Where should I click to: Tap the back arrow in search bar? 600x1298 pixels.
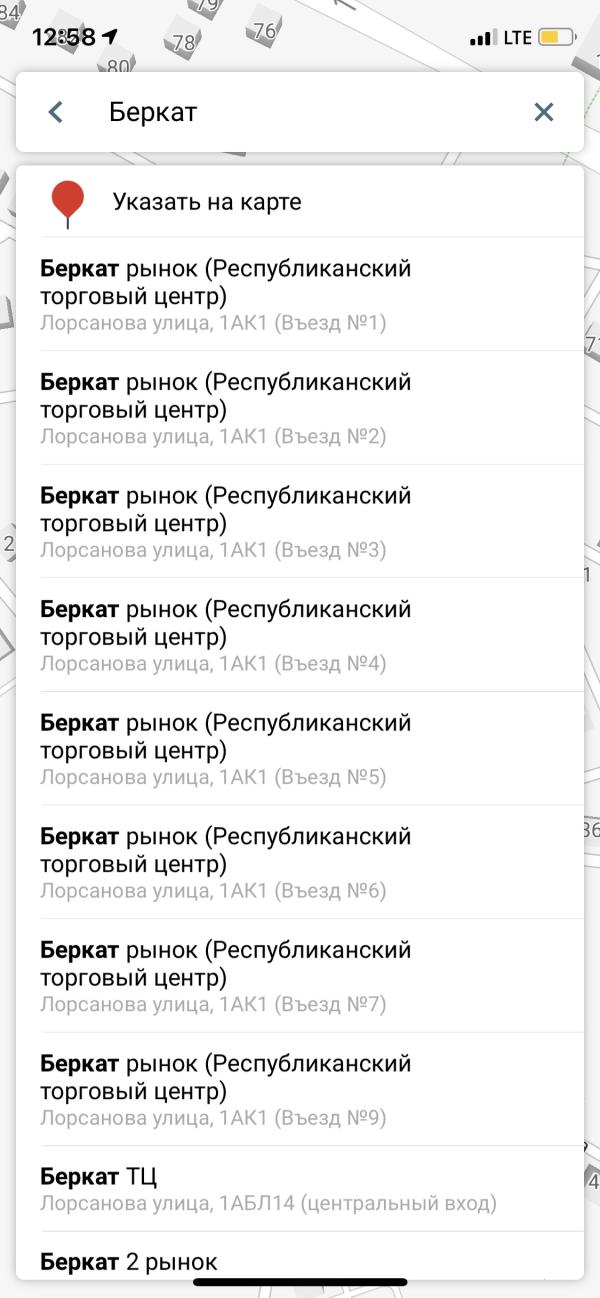click(x=56, y=112)
